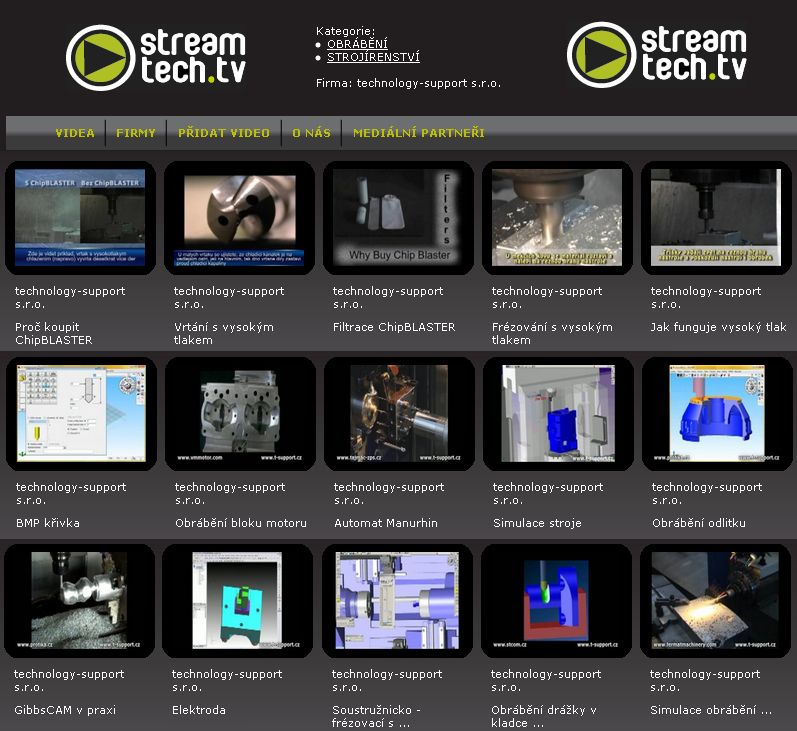Go to the VIDEA menu item
Image resolution: width=797 pixels, height=731 pixels.
[x=75, y=133]
